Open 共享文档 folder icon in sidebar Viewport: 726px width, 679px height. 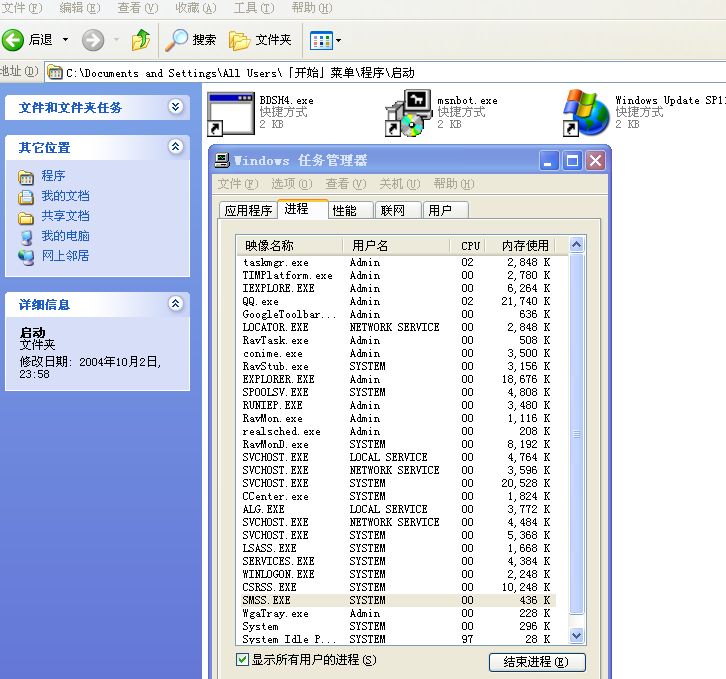click(26, 217)
